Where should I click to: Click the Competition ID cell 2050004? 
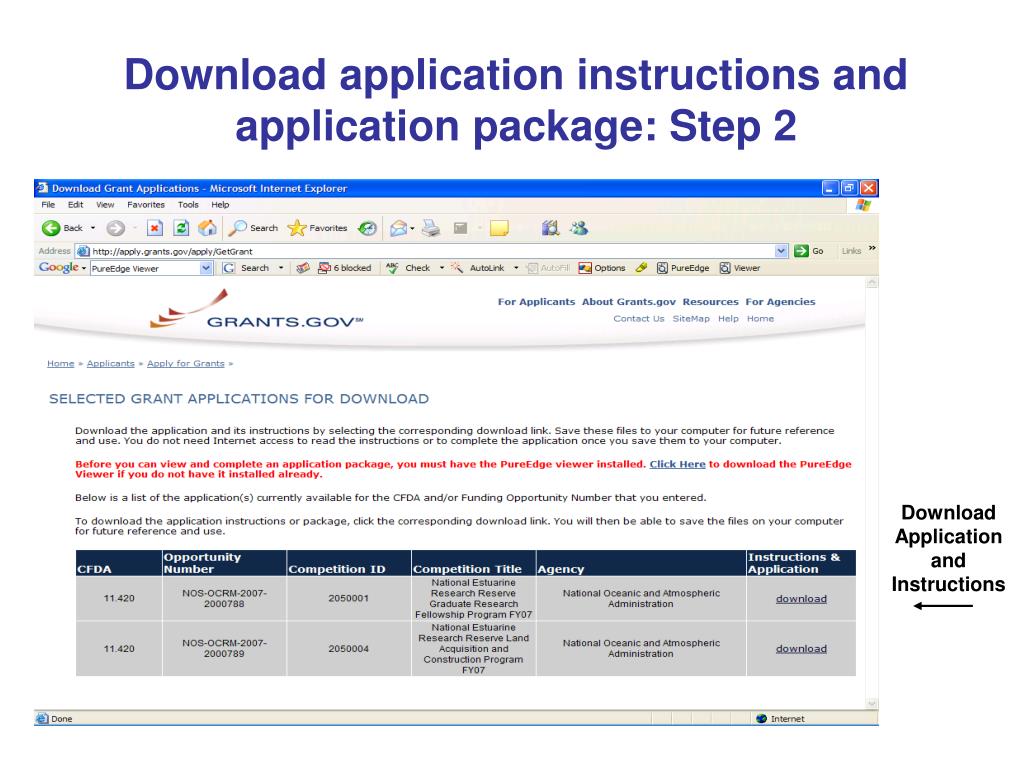349,648
